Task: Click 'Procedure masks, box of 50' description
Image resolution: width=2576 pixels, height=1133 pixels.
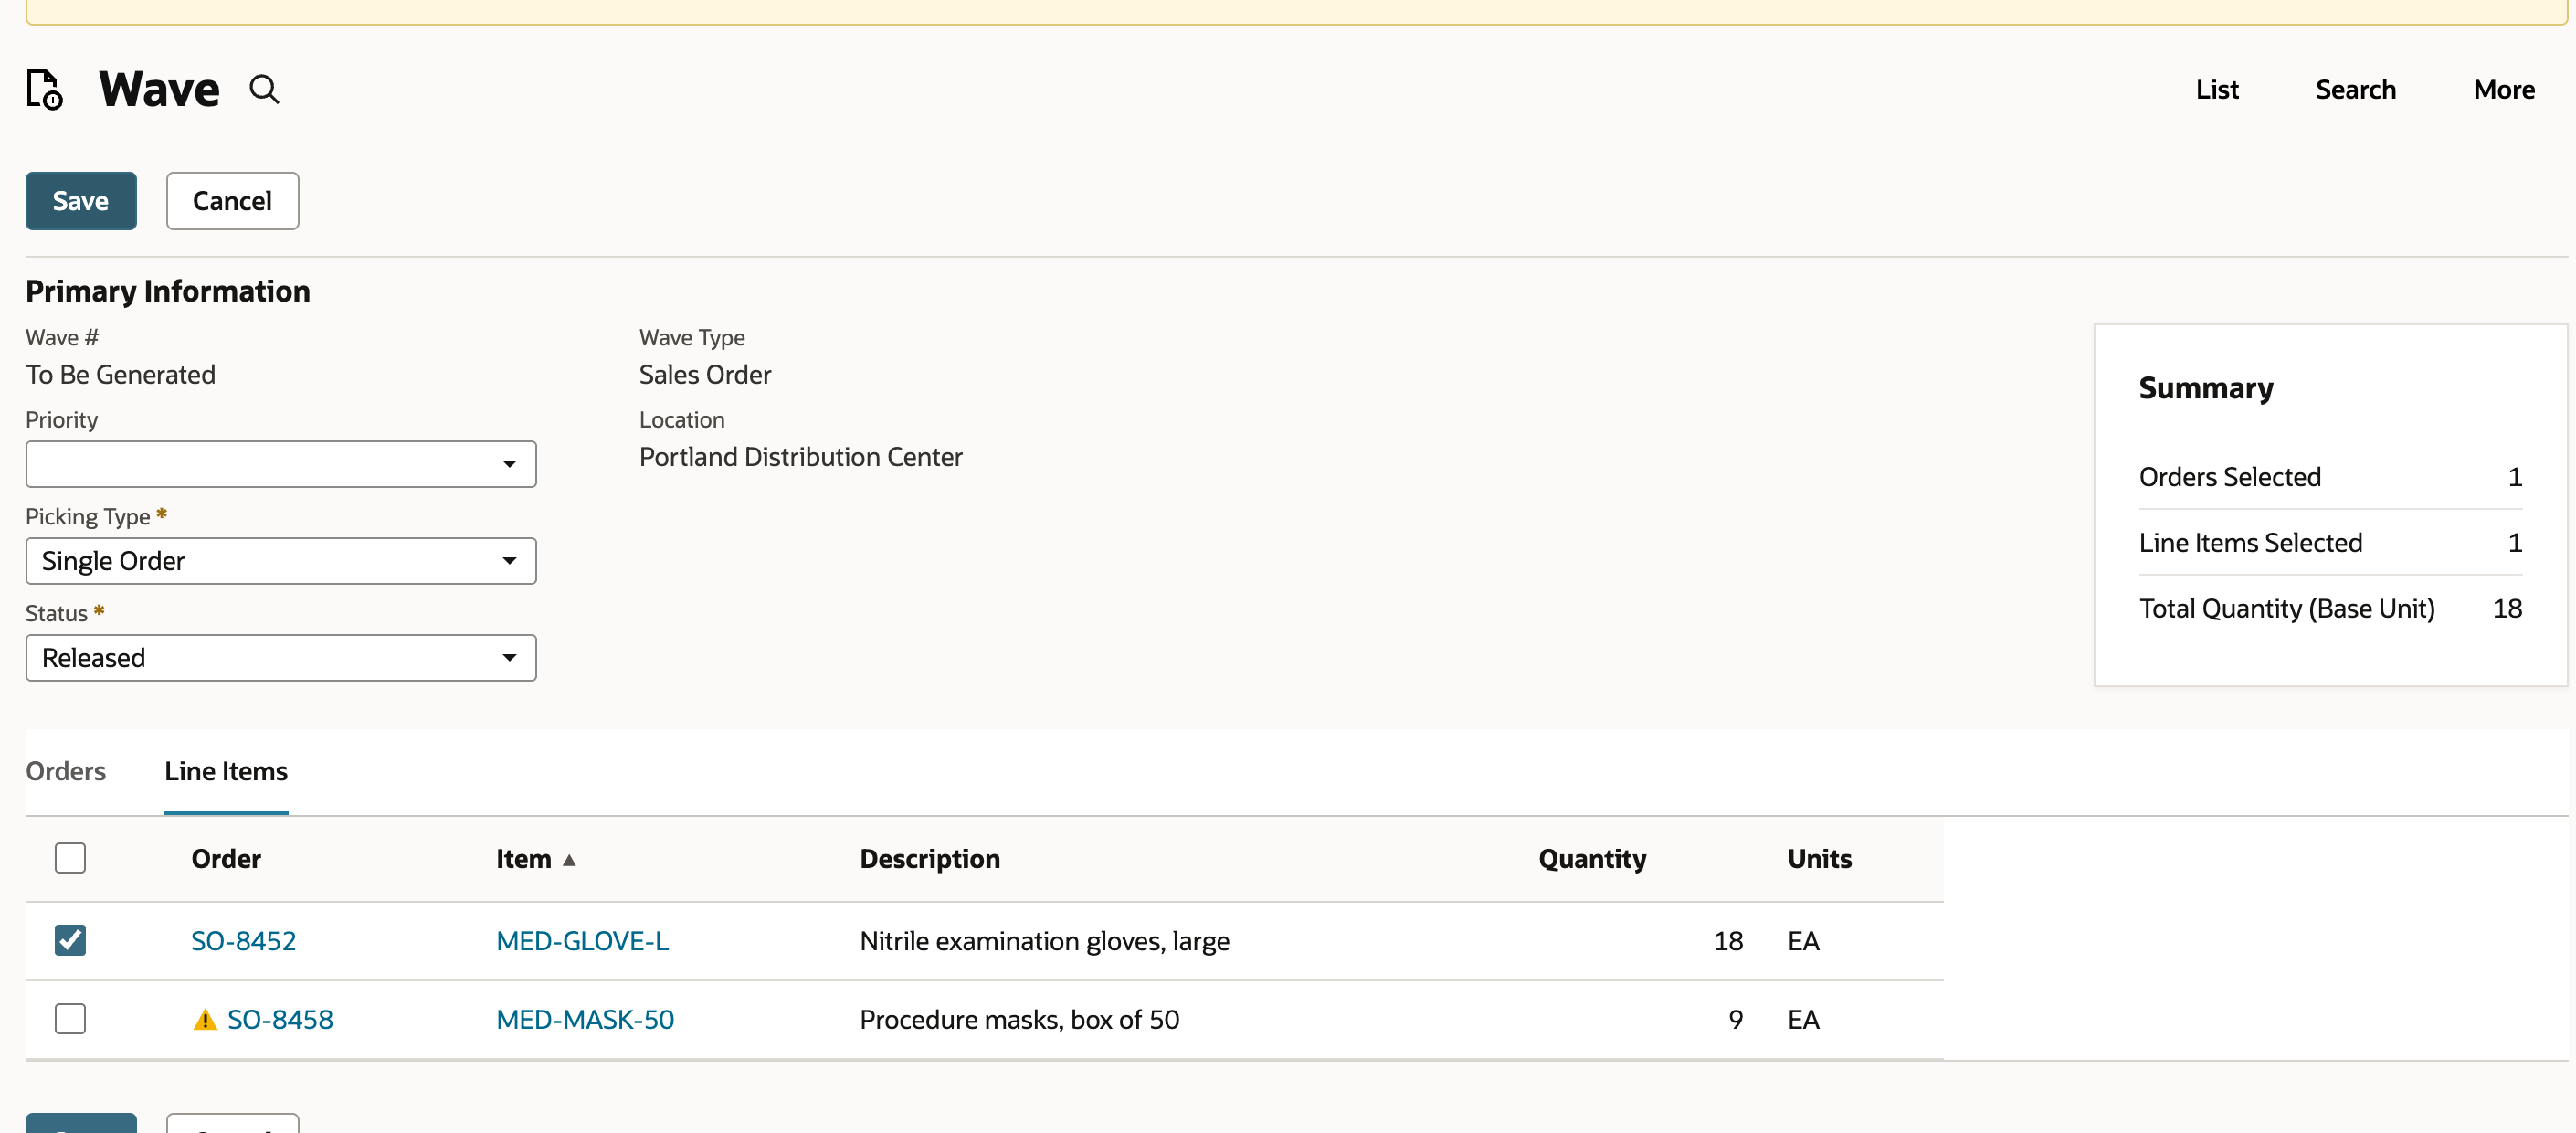Action: [x=1019, y=1019]
